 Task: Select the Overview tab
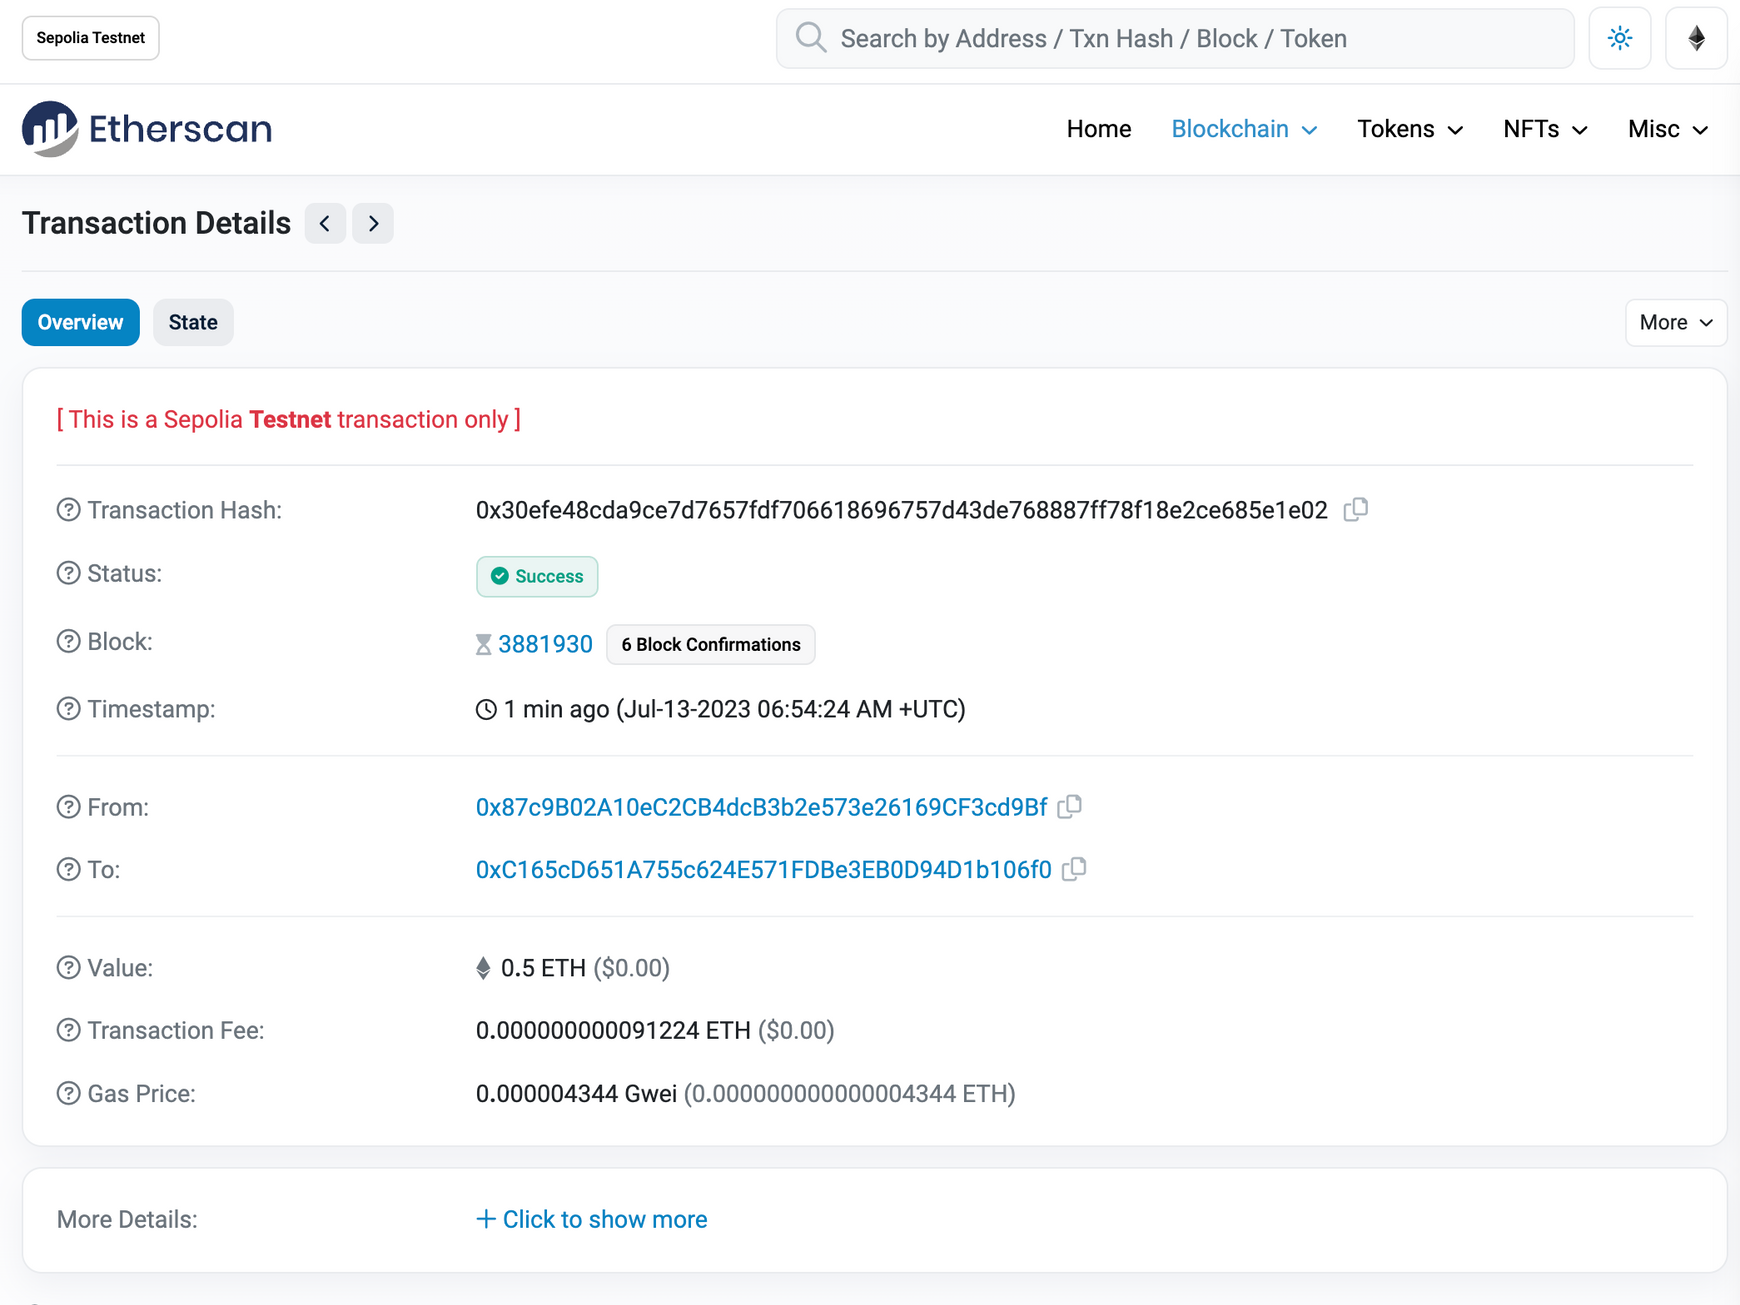[x=81, y=322]
